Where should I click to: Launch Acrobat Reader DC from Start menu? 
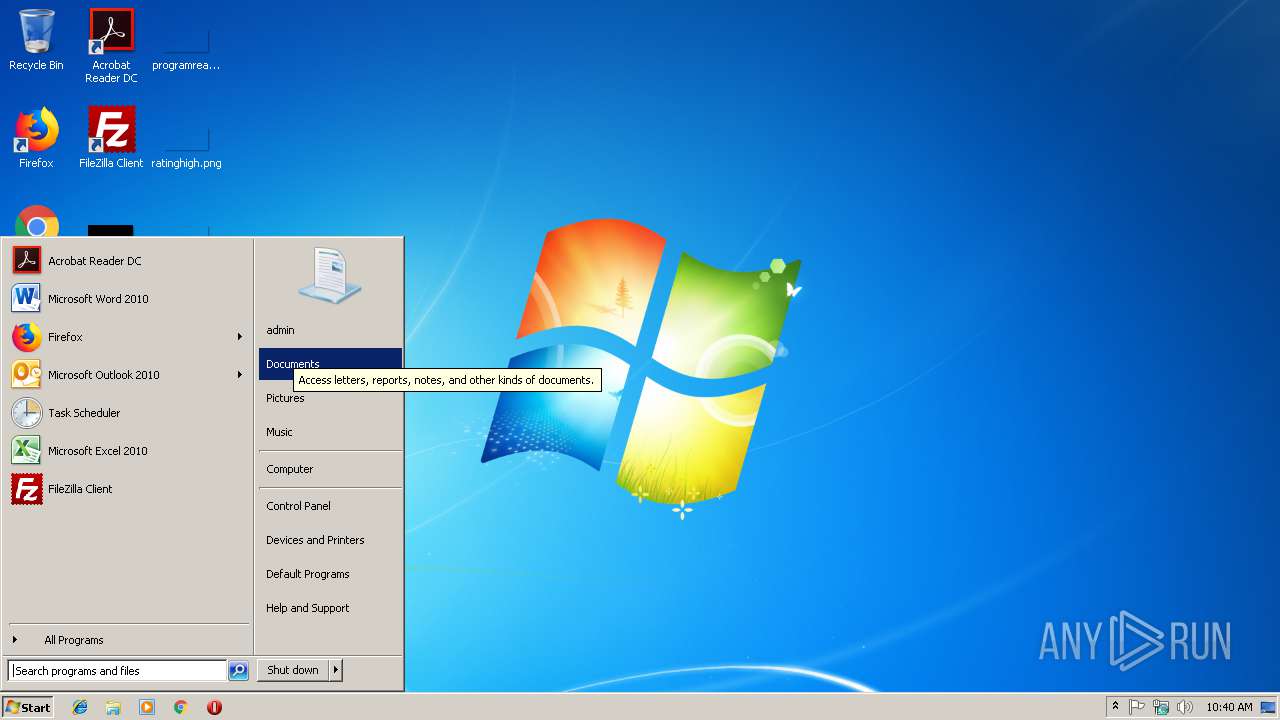click(127, 261)
